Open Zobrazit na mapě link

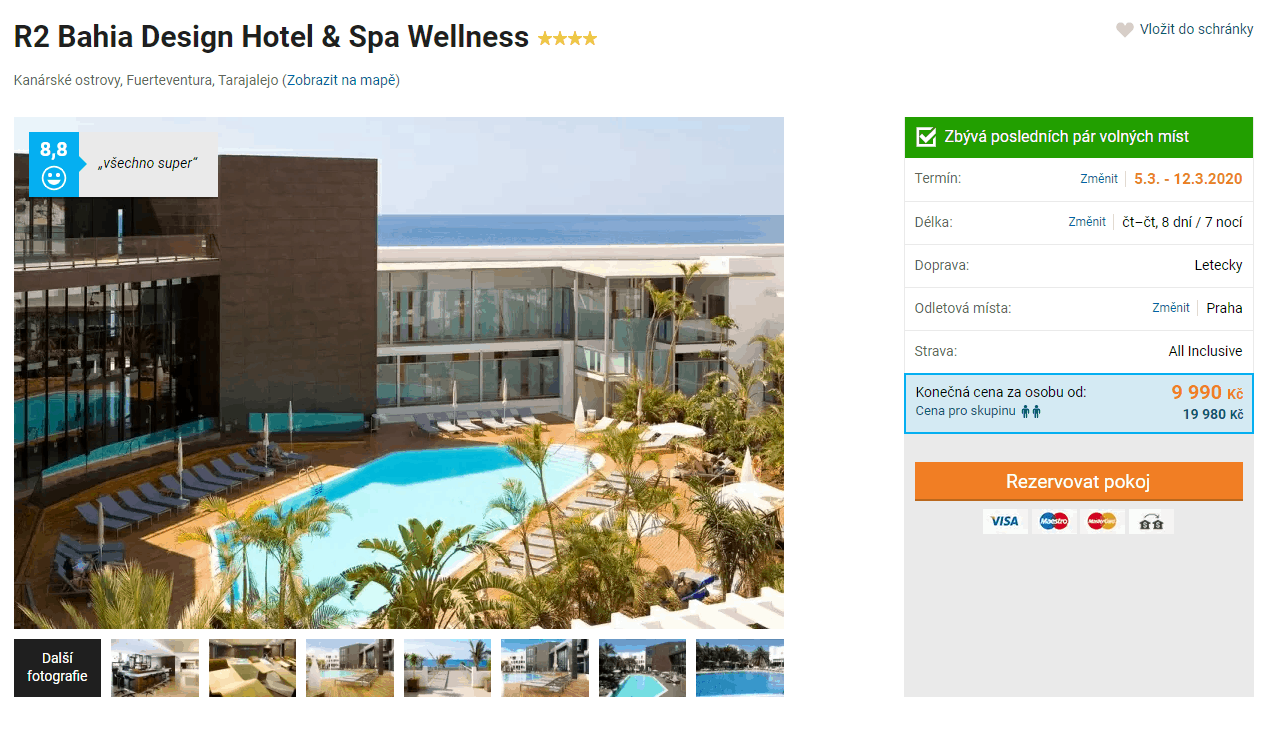pos(341,80)
